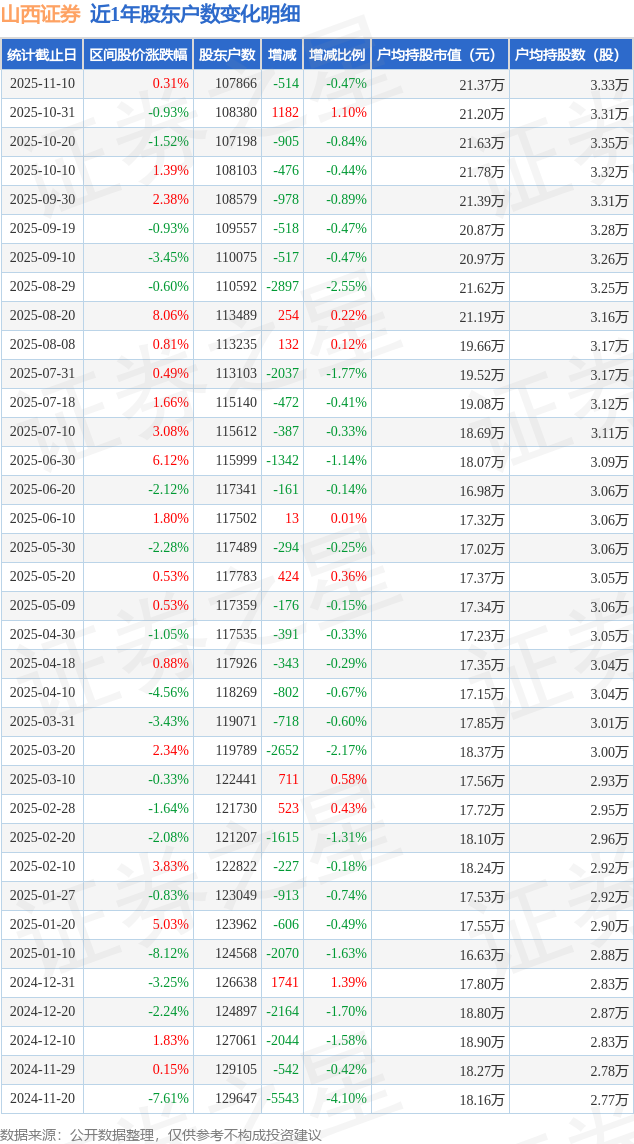Select the 21.78万 holding value cell
Image resolution: width=634 pixels, height=1144 pixels.
coord(481,171)
